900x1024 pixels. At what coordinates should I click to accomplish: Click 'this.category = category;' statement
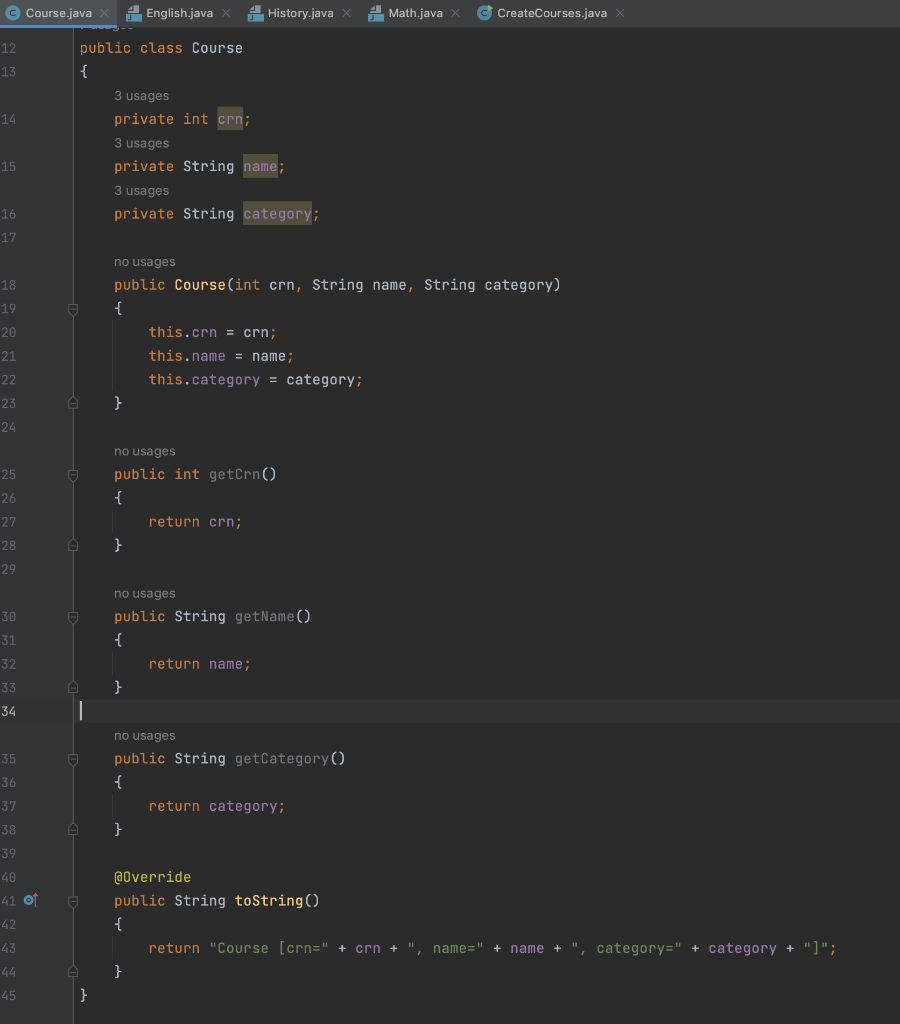pos(255,379)
